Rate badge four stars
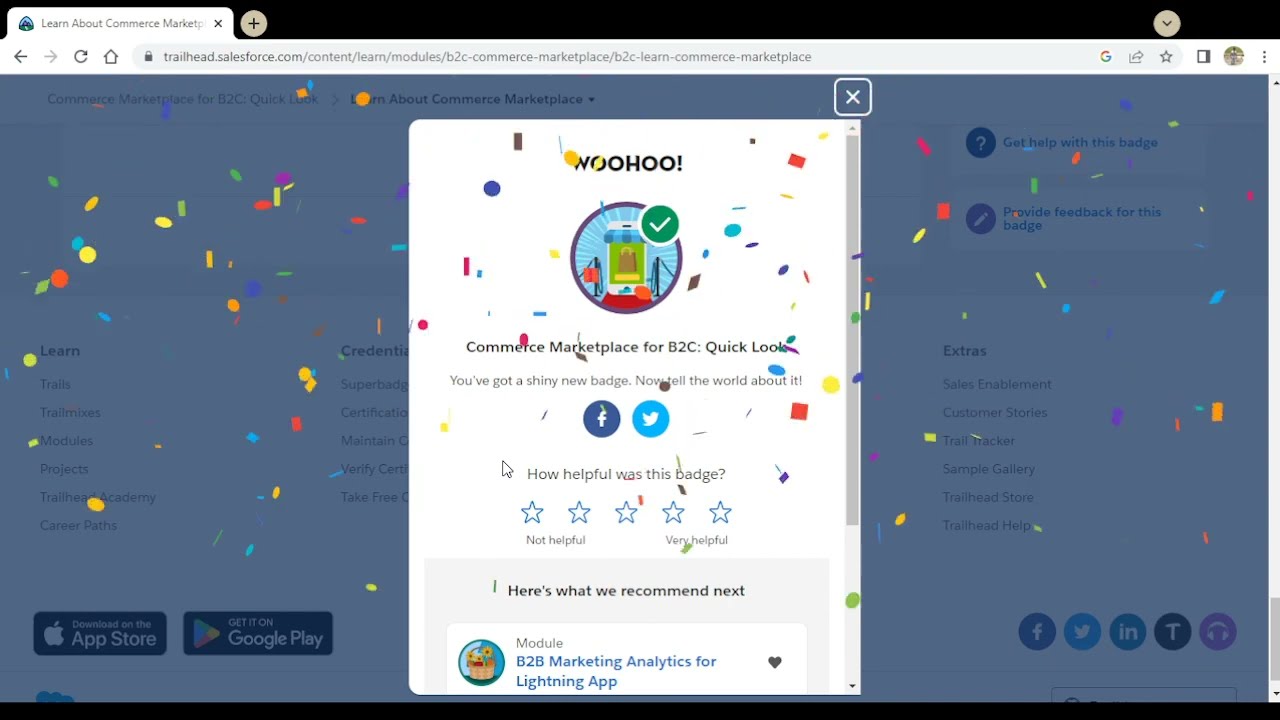The image size is (1280, 720). pos(673,513)
